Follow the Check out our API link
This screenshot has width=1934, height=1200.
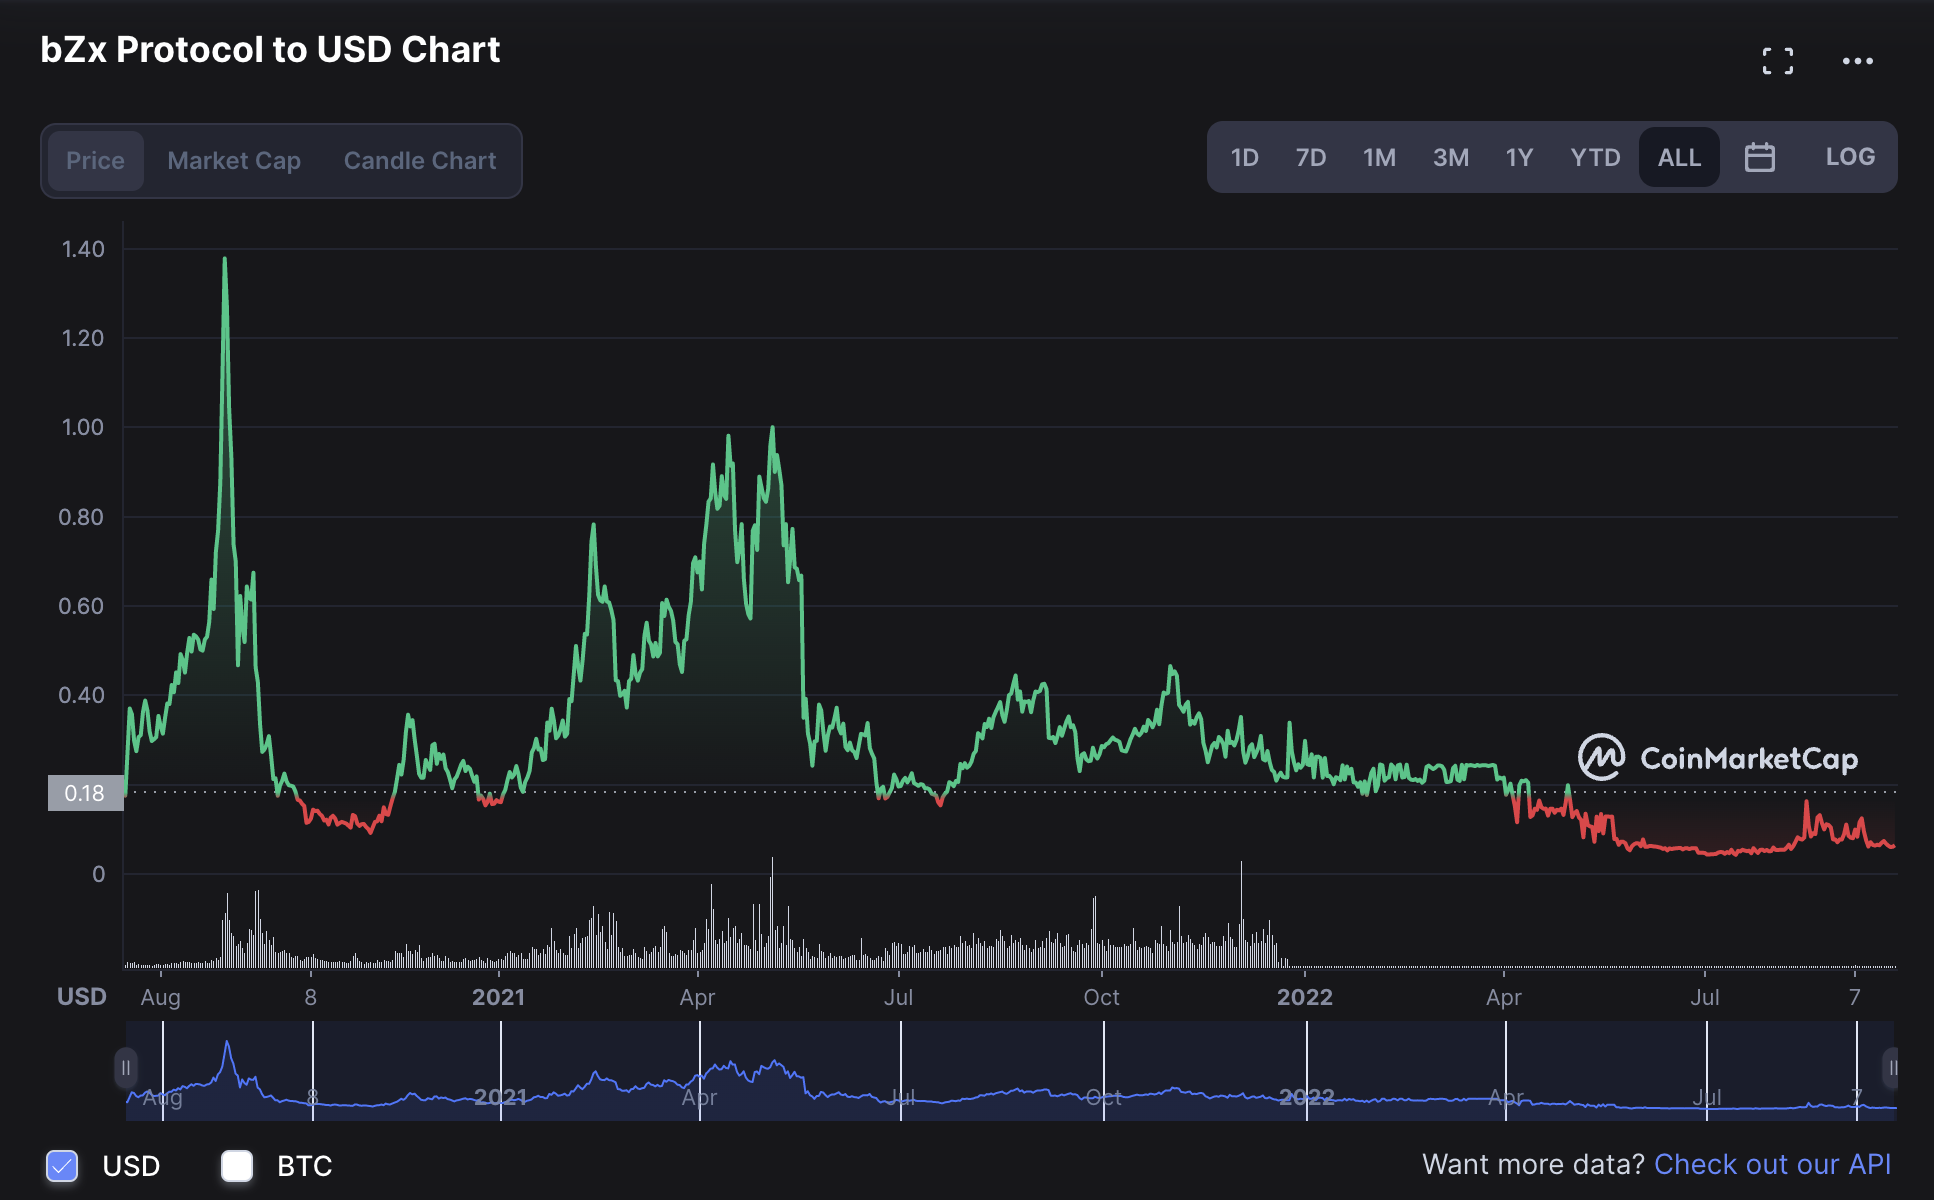click(x=1772, y=1164)
